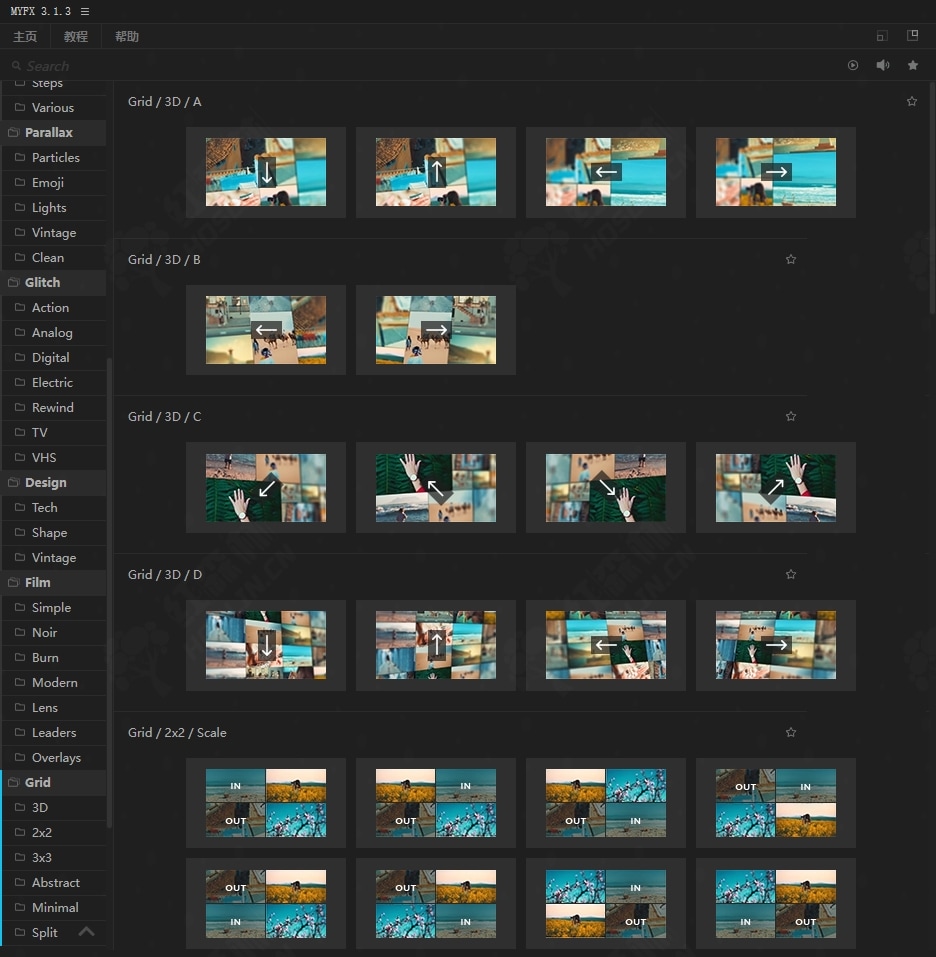Viewport: 936px width, 957px height.
Task: Expand the Glitch category header
Action: (x=42, y=282)
